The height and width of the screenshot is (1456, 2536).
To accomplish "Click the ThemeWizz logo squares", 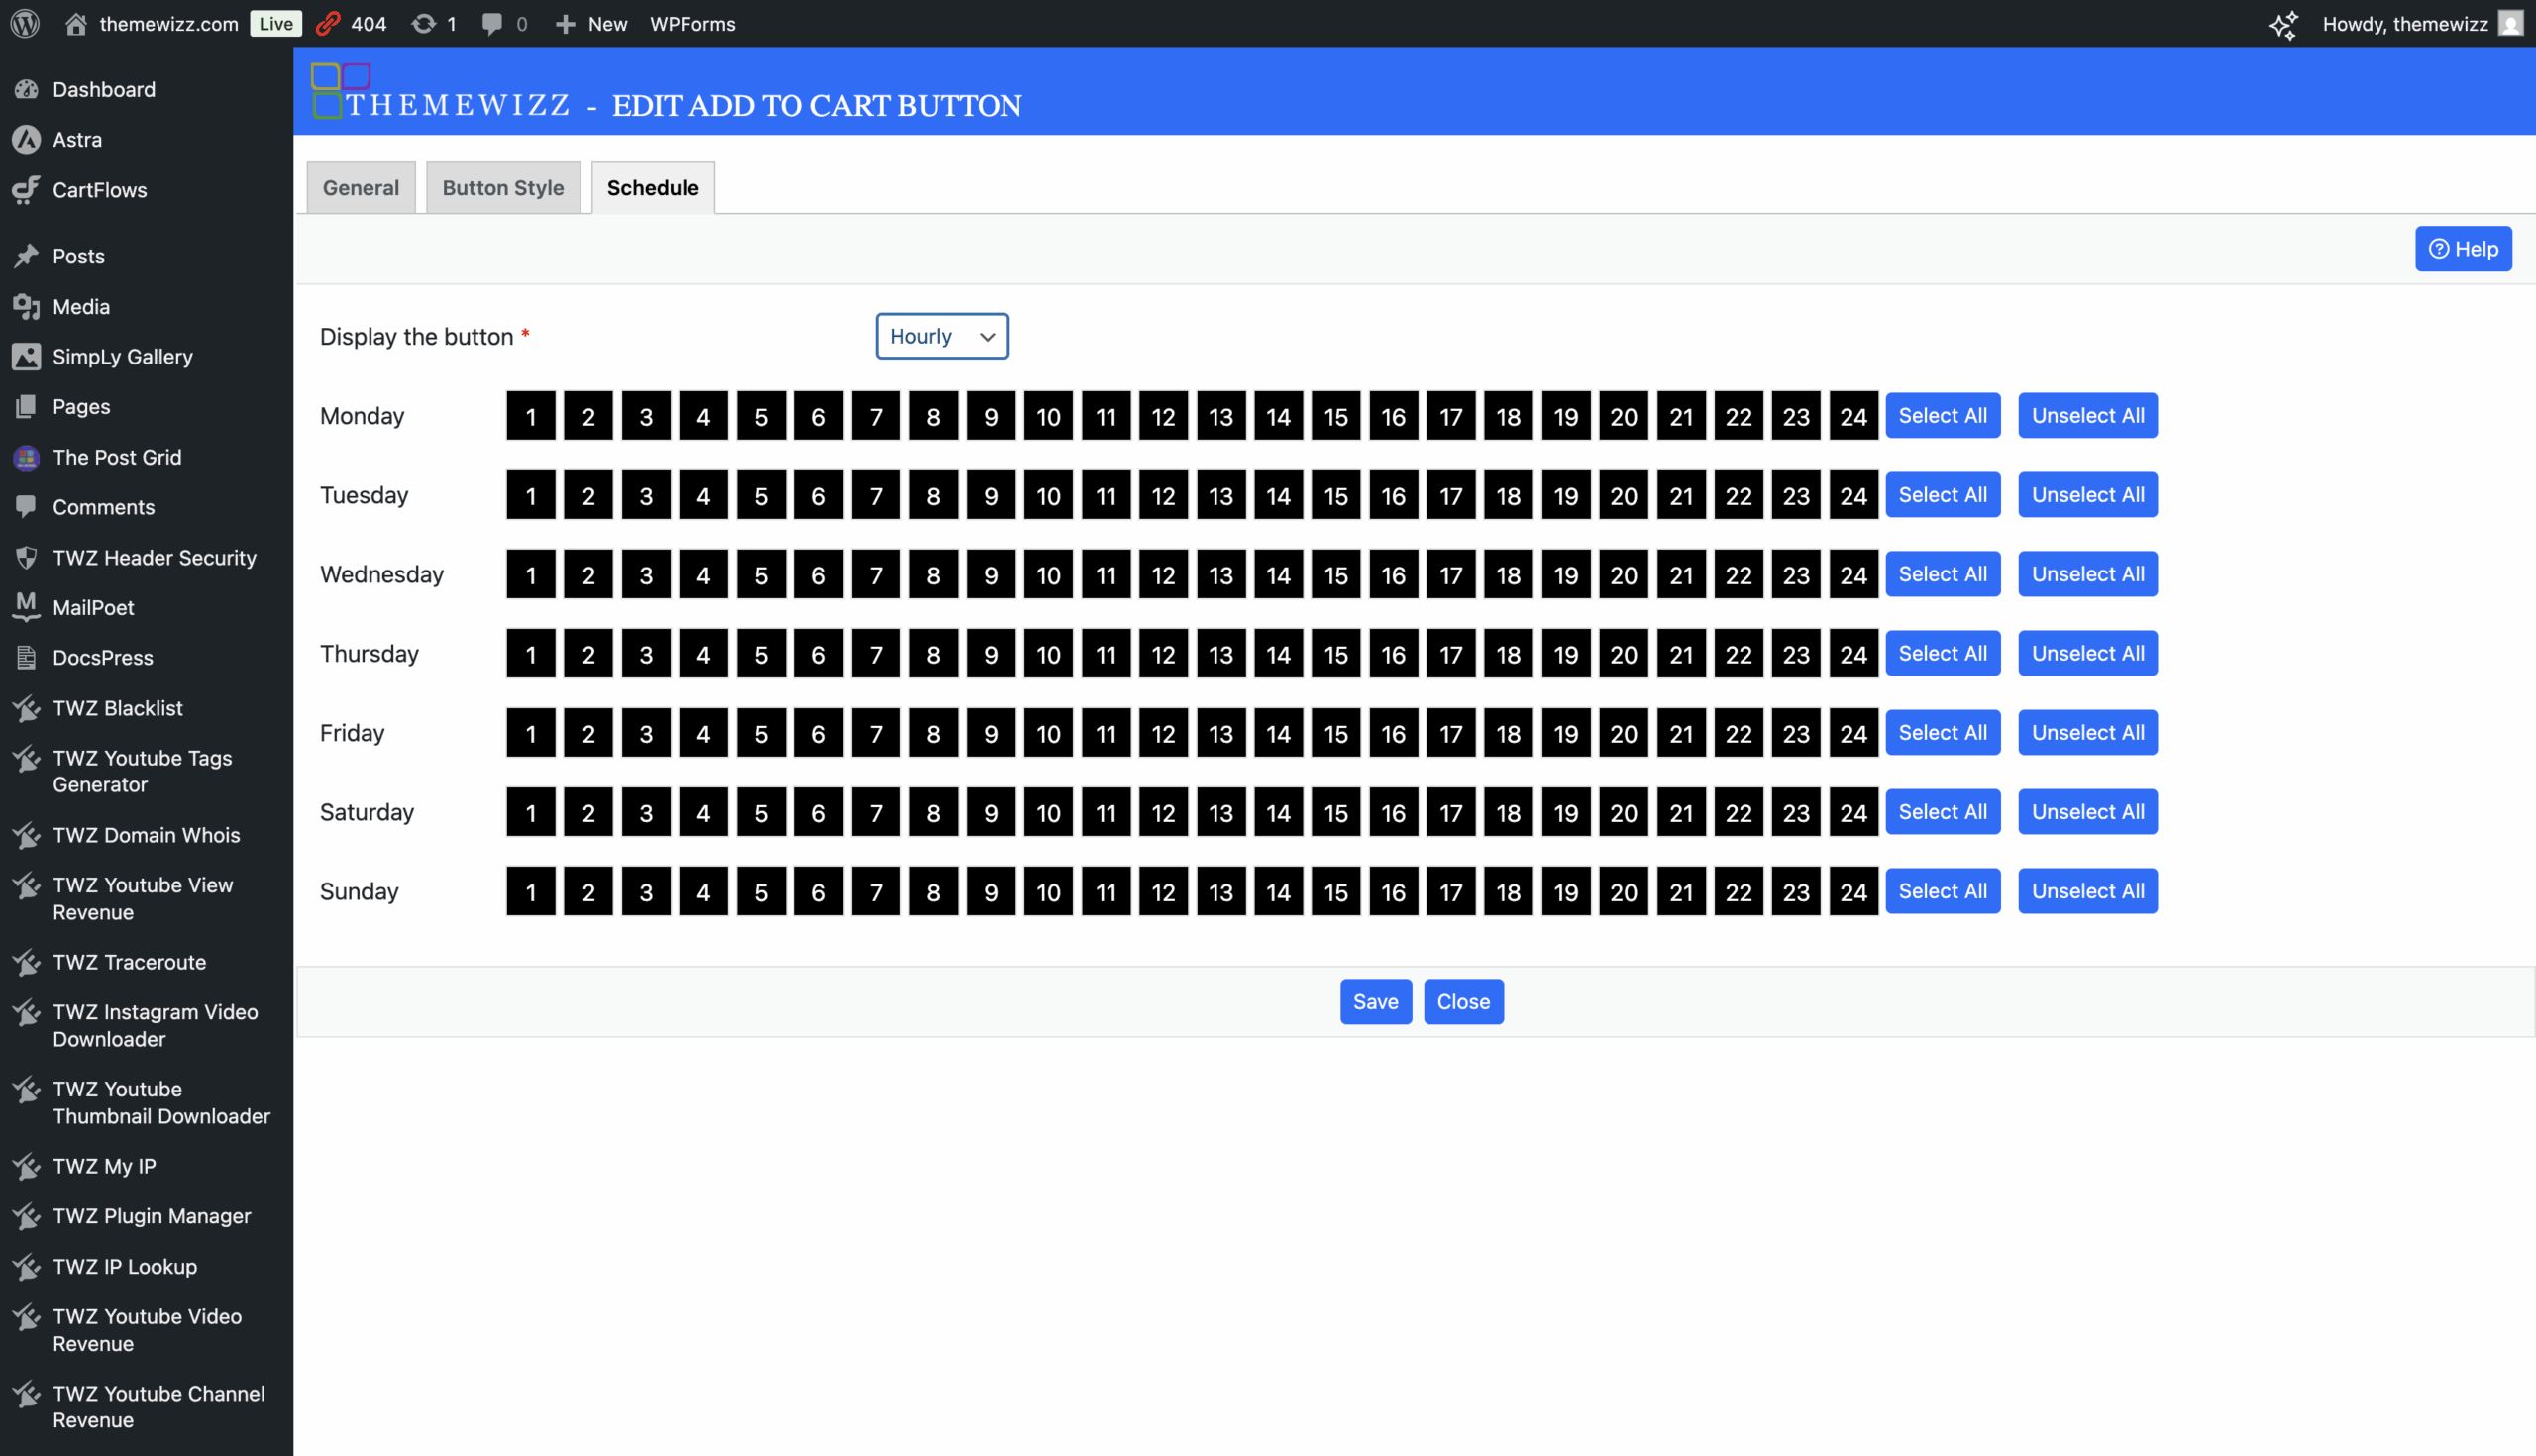I will coord(339,90).
